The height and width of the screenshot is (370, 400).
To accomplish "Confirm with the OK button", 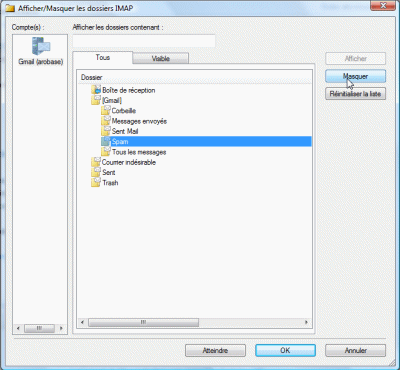I will point(285,351).
